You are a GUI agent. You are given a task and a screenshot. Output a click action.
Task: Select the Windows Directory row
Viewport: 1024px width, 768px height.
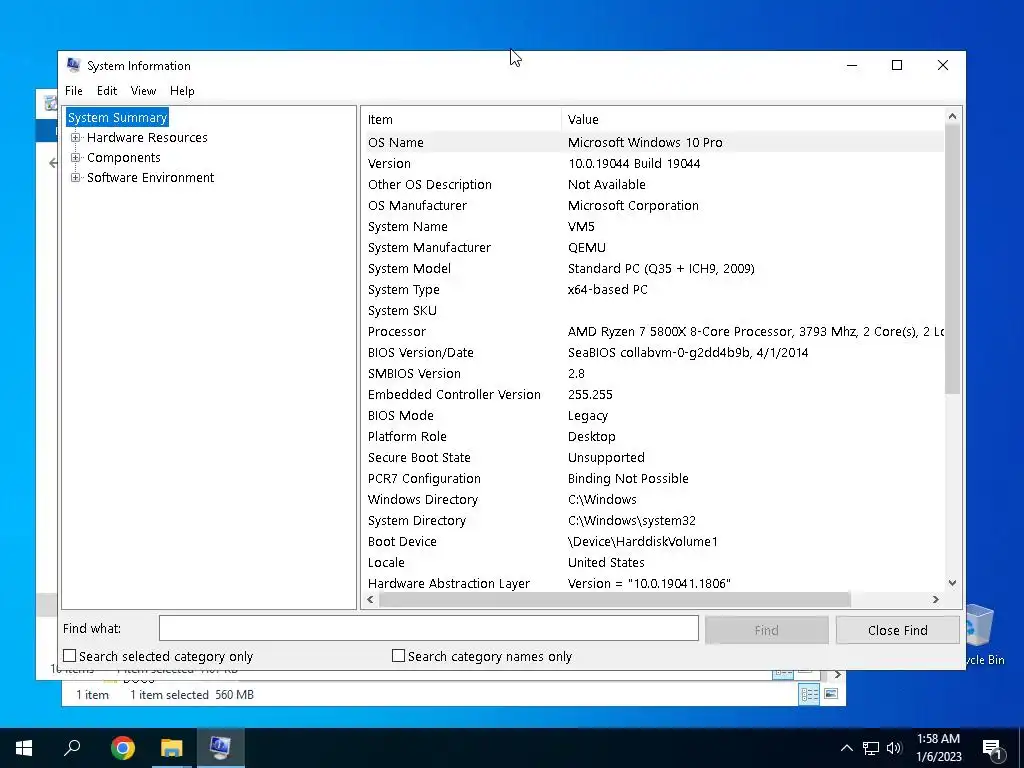tap(653, 499)
